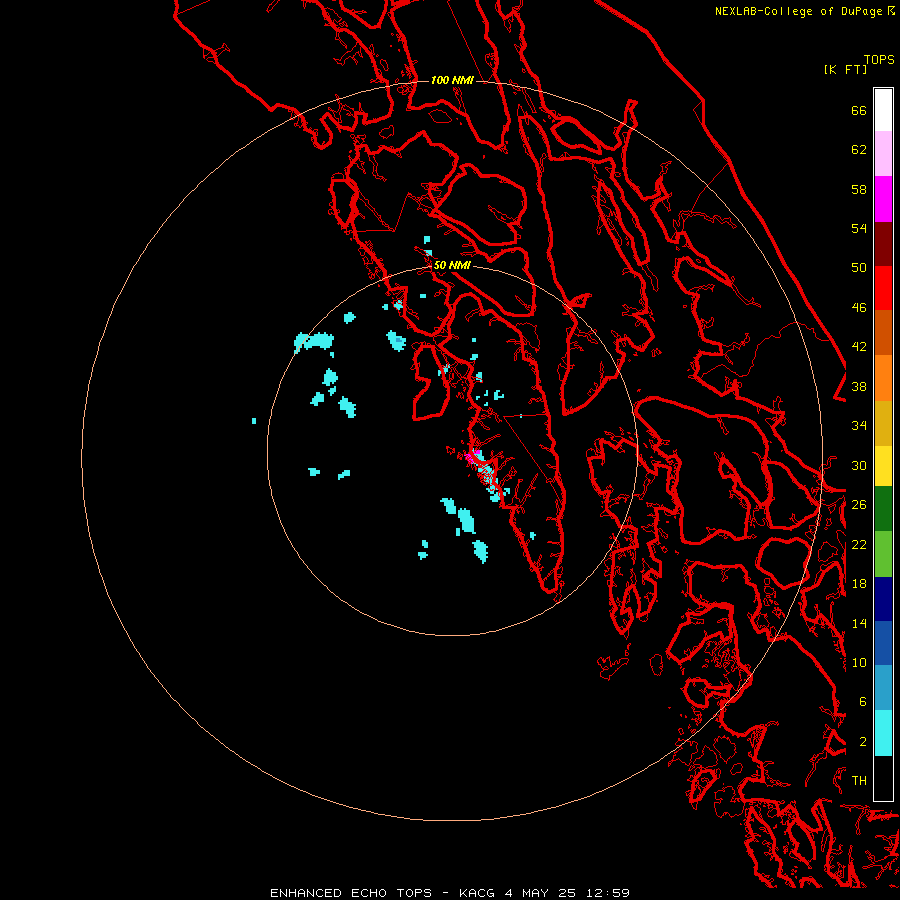Click the legend value 34
Screen dimensions: 900x900
859,426
